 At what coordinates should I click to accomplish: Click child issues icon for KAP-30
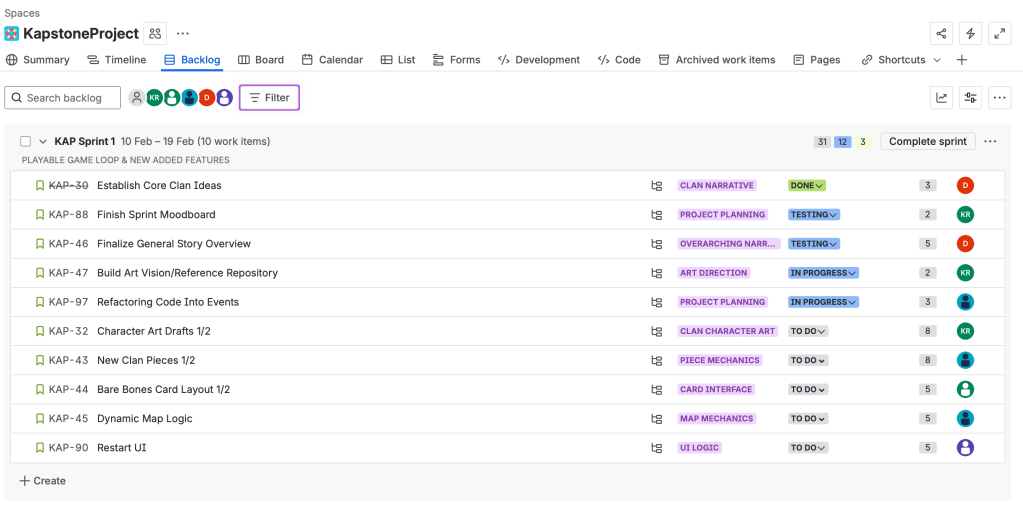pyautogui.click(x=657, y=186)
